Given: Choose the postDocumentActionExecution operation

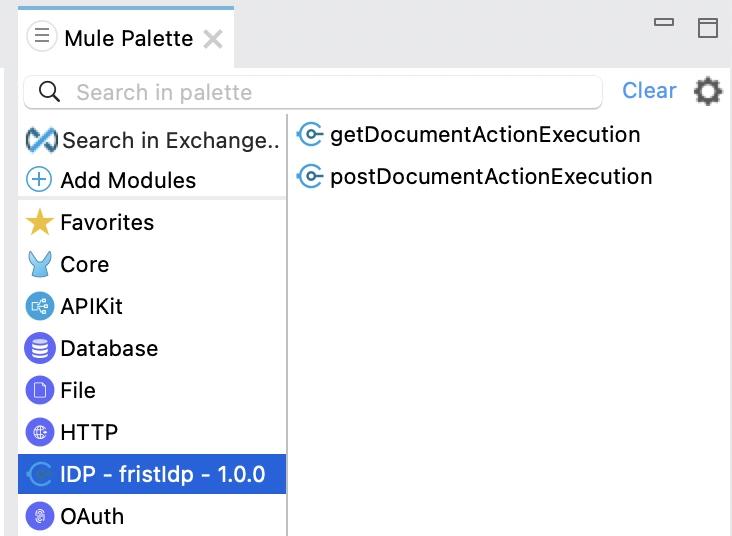Looking at the screenshot, I should [490, 177].
